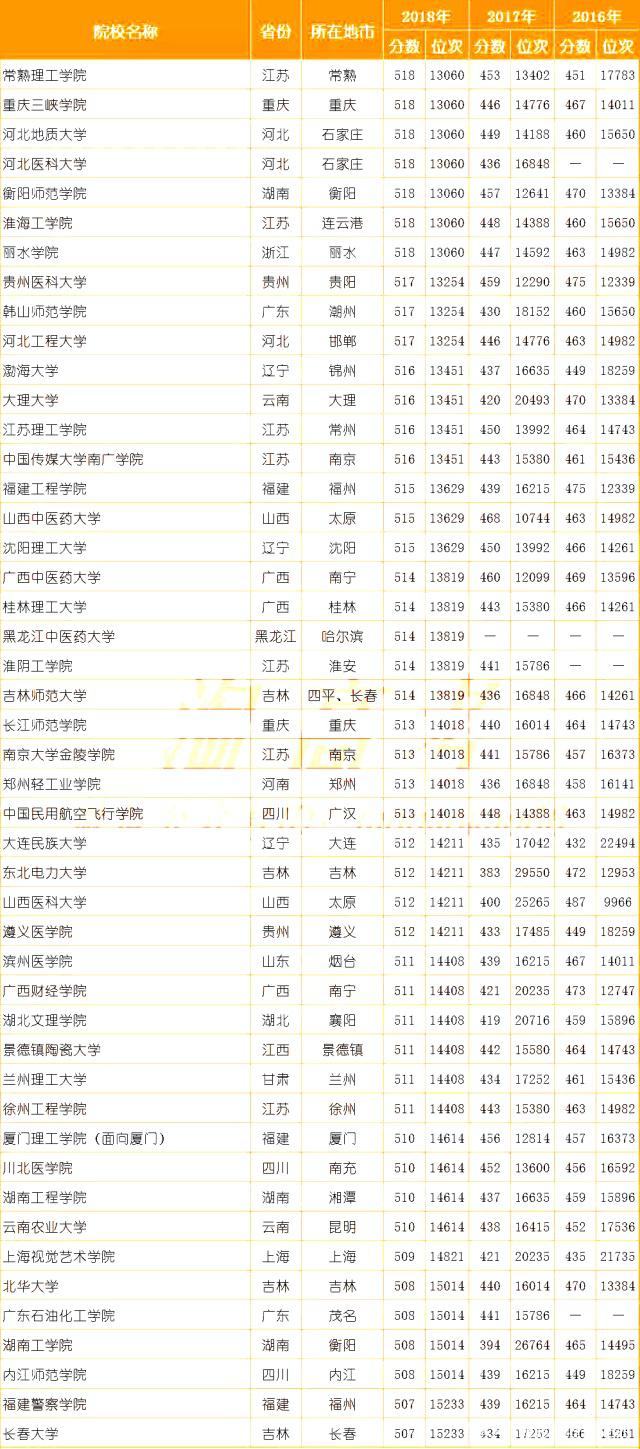Click the 院校名称 column header
This screenshot has width=640, height=1449.
(124, 30)
